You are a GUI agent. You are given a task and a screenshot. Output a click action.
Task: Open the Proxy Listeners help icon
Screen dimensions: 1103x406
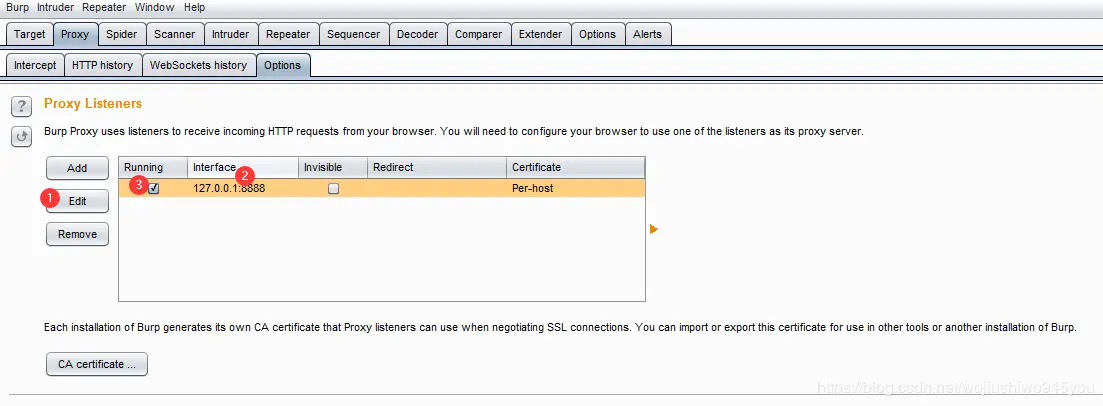point(21,107)
